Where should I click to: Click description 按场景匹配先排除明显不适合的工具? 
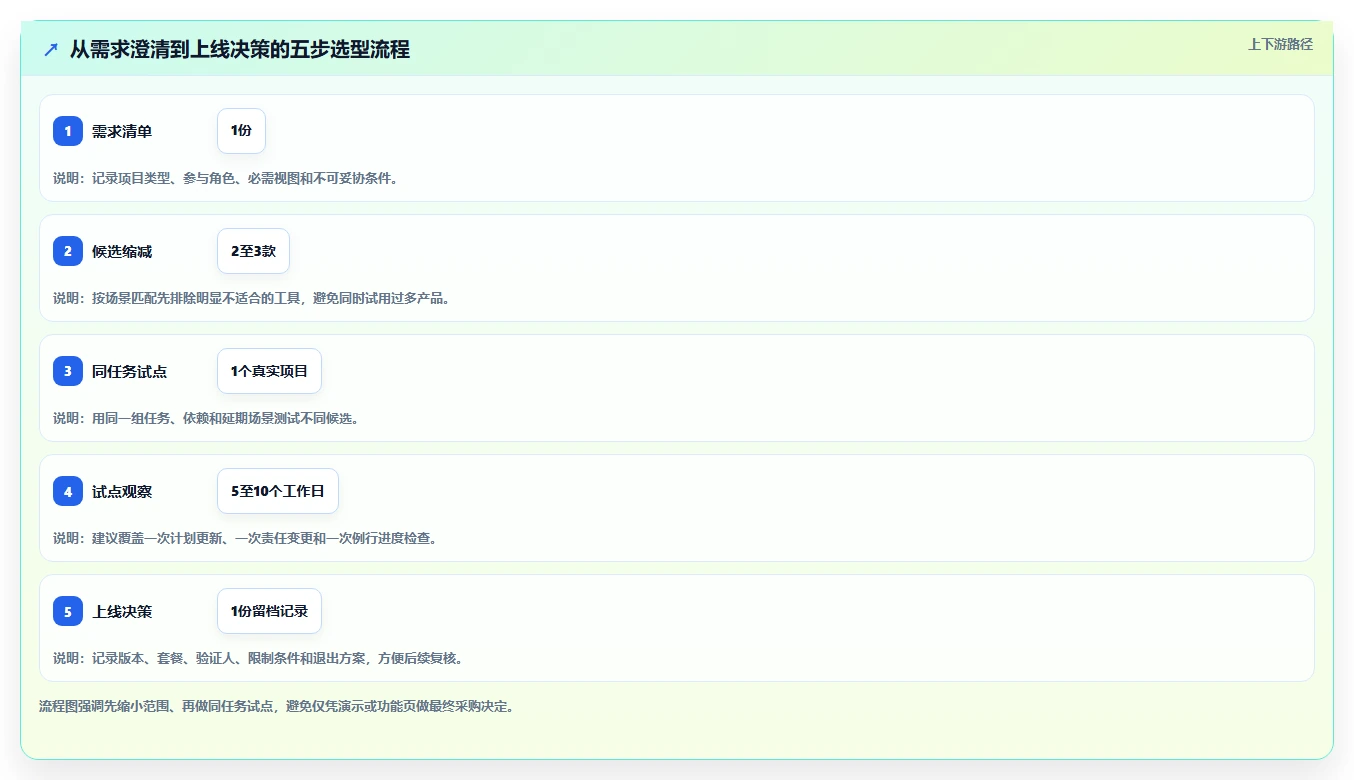[251, 298]
